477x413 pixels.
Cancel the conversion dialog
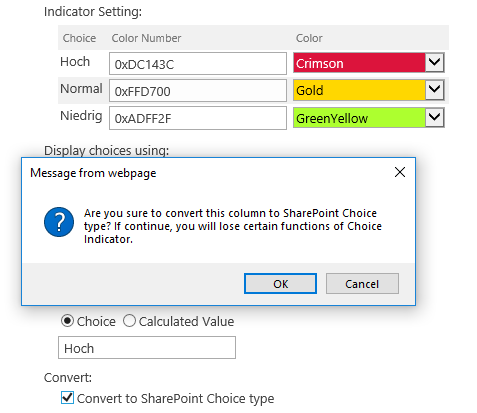click(x=362, y=284)
